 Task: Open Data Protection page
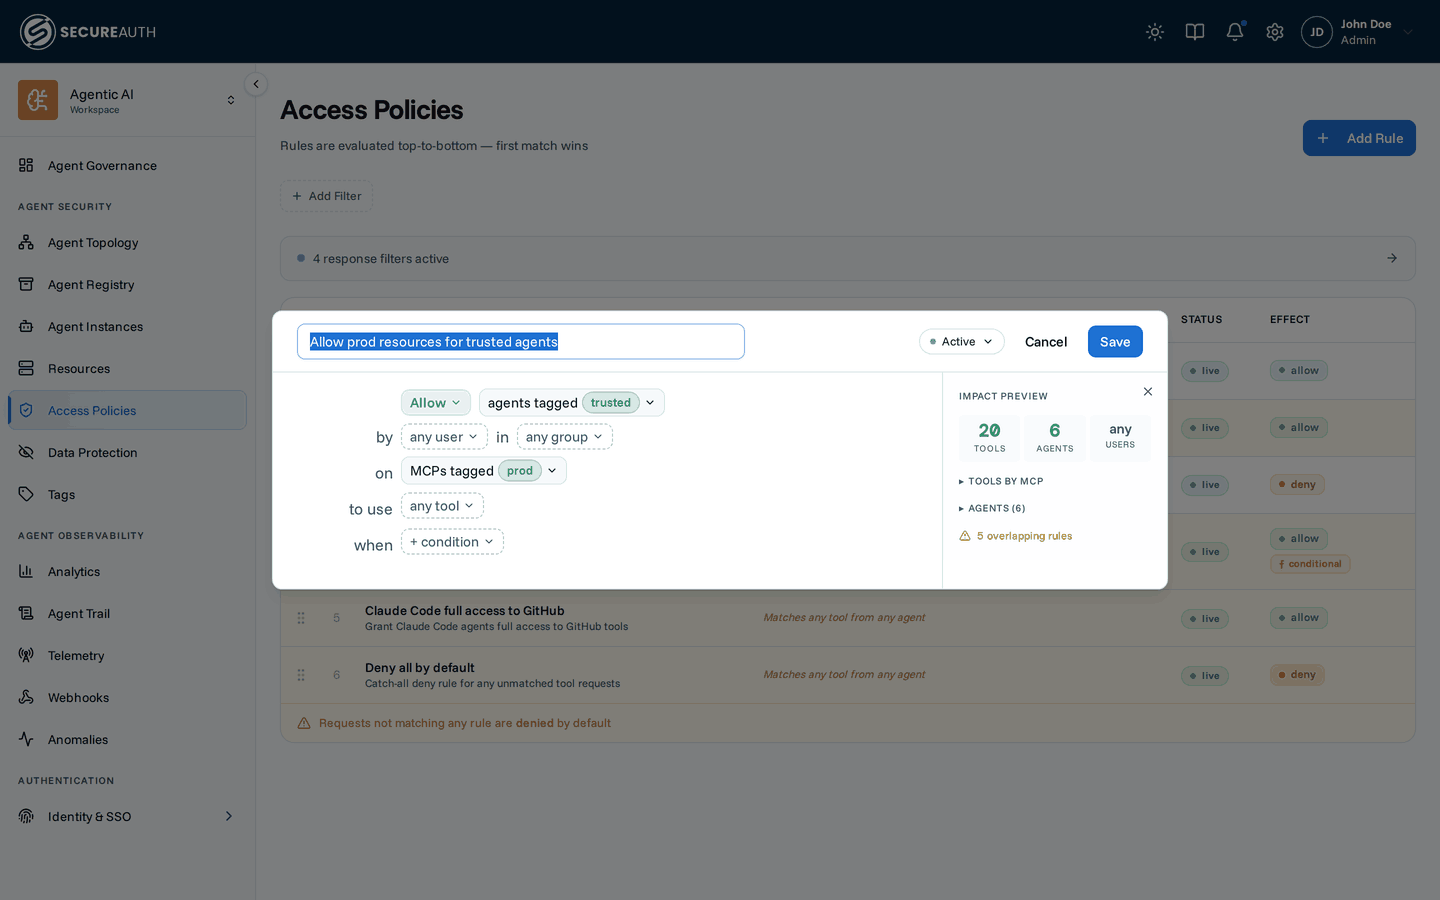[128, 453]
